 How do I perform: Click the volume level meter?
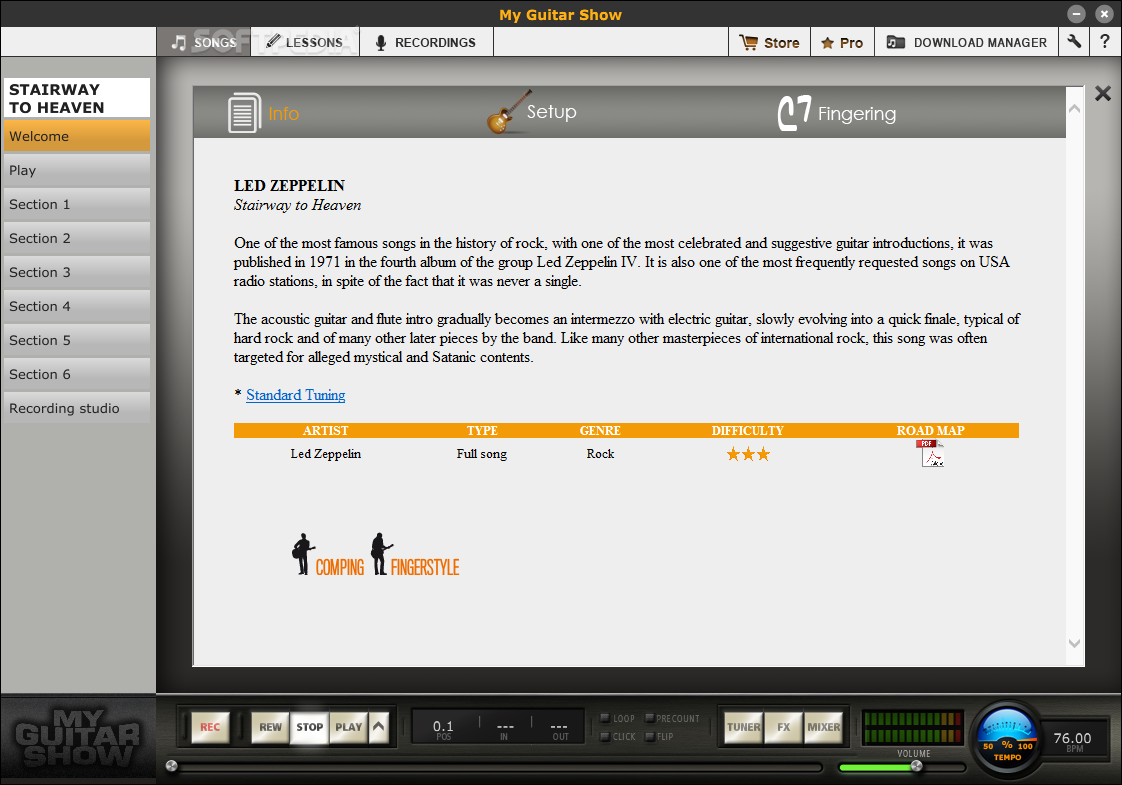(x=912, y=727)
